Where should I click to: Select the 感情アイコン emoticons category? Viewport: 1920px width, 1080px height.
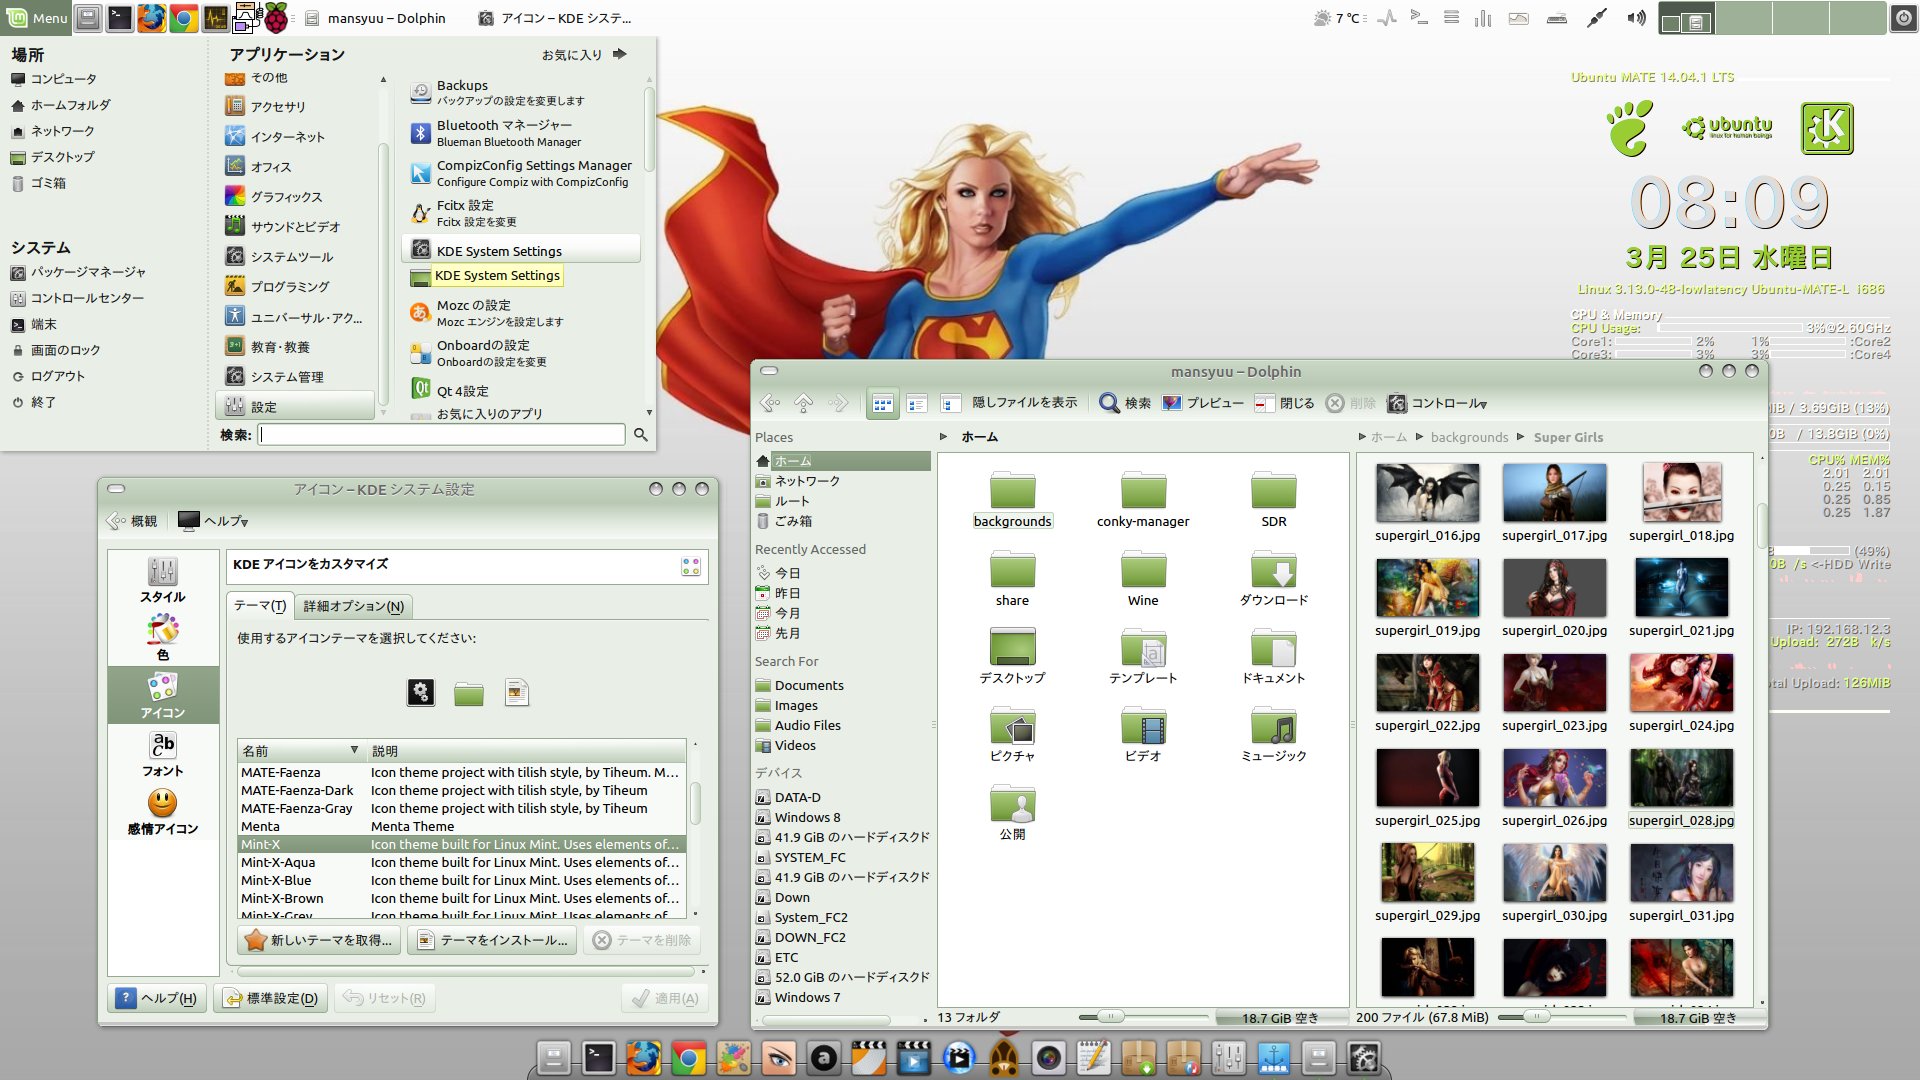coord(162,811)
